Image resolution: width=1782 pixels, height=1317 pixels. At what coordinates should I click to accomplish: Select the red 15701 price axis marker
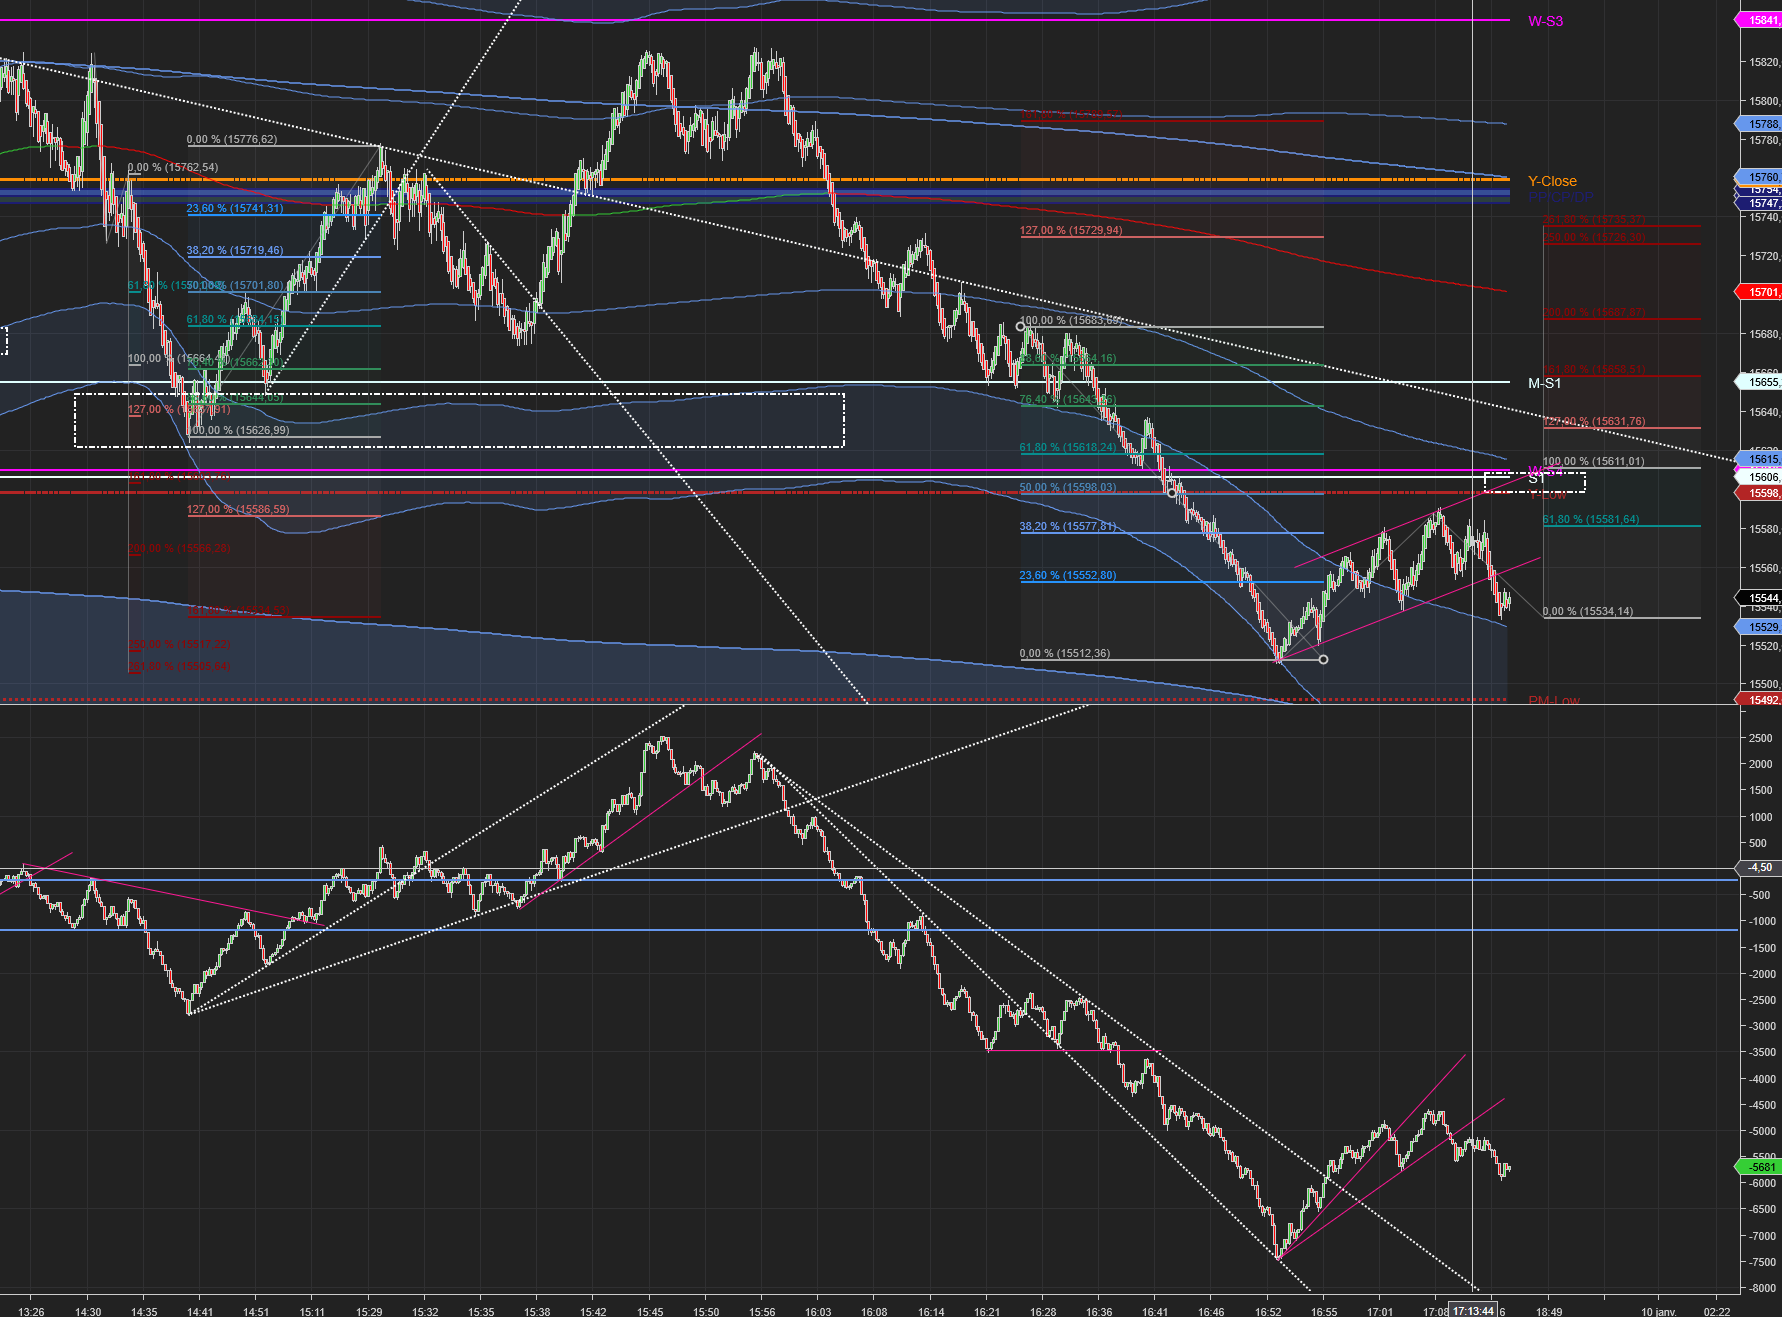[x=1760, y=292]
